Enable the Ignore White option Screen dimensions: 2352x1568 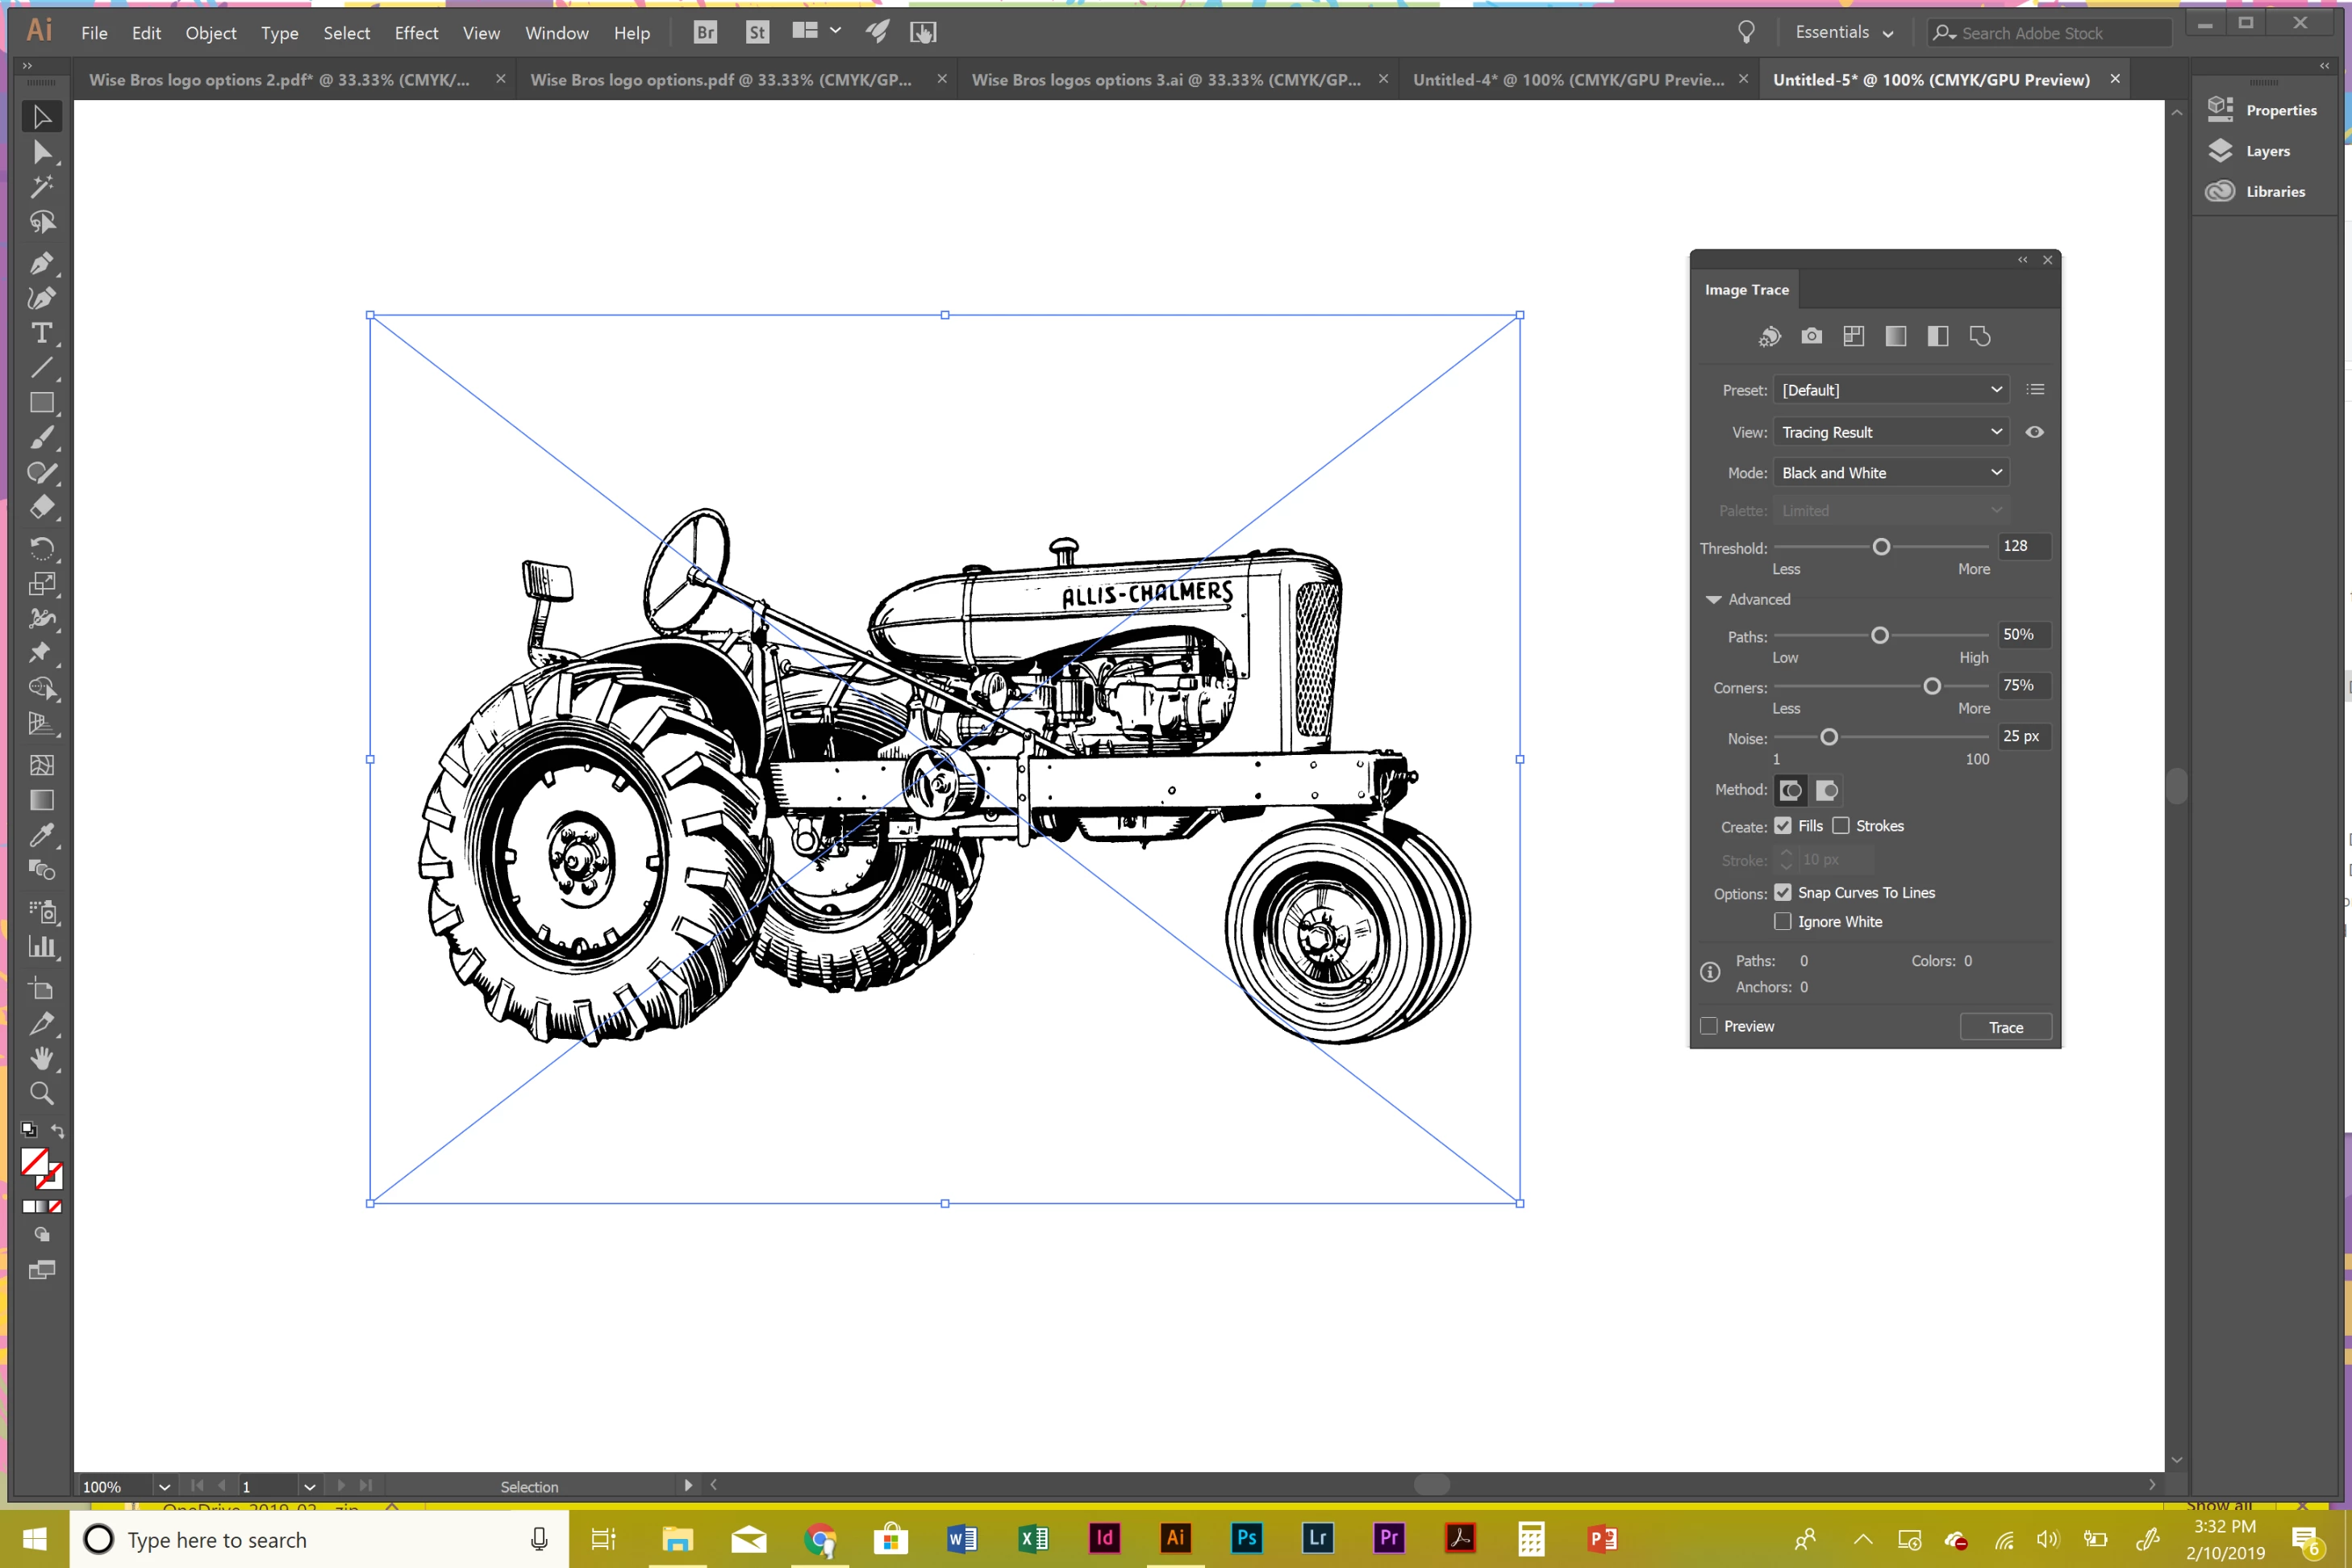point(1782,921)
